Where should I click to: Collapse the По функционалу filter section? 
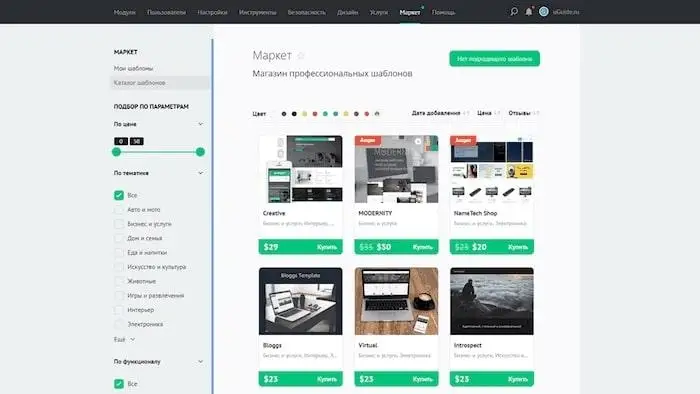pos(200,361)
